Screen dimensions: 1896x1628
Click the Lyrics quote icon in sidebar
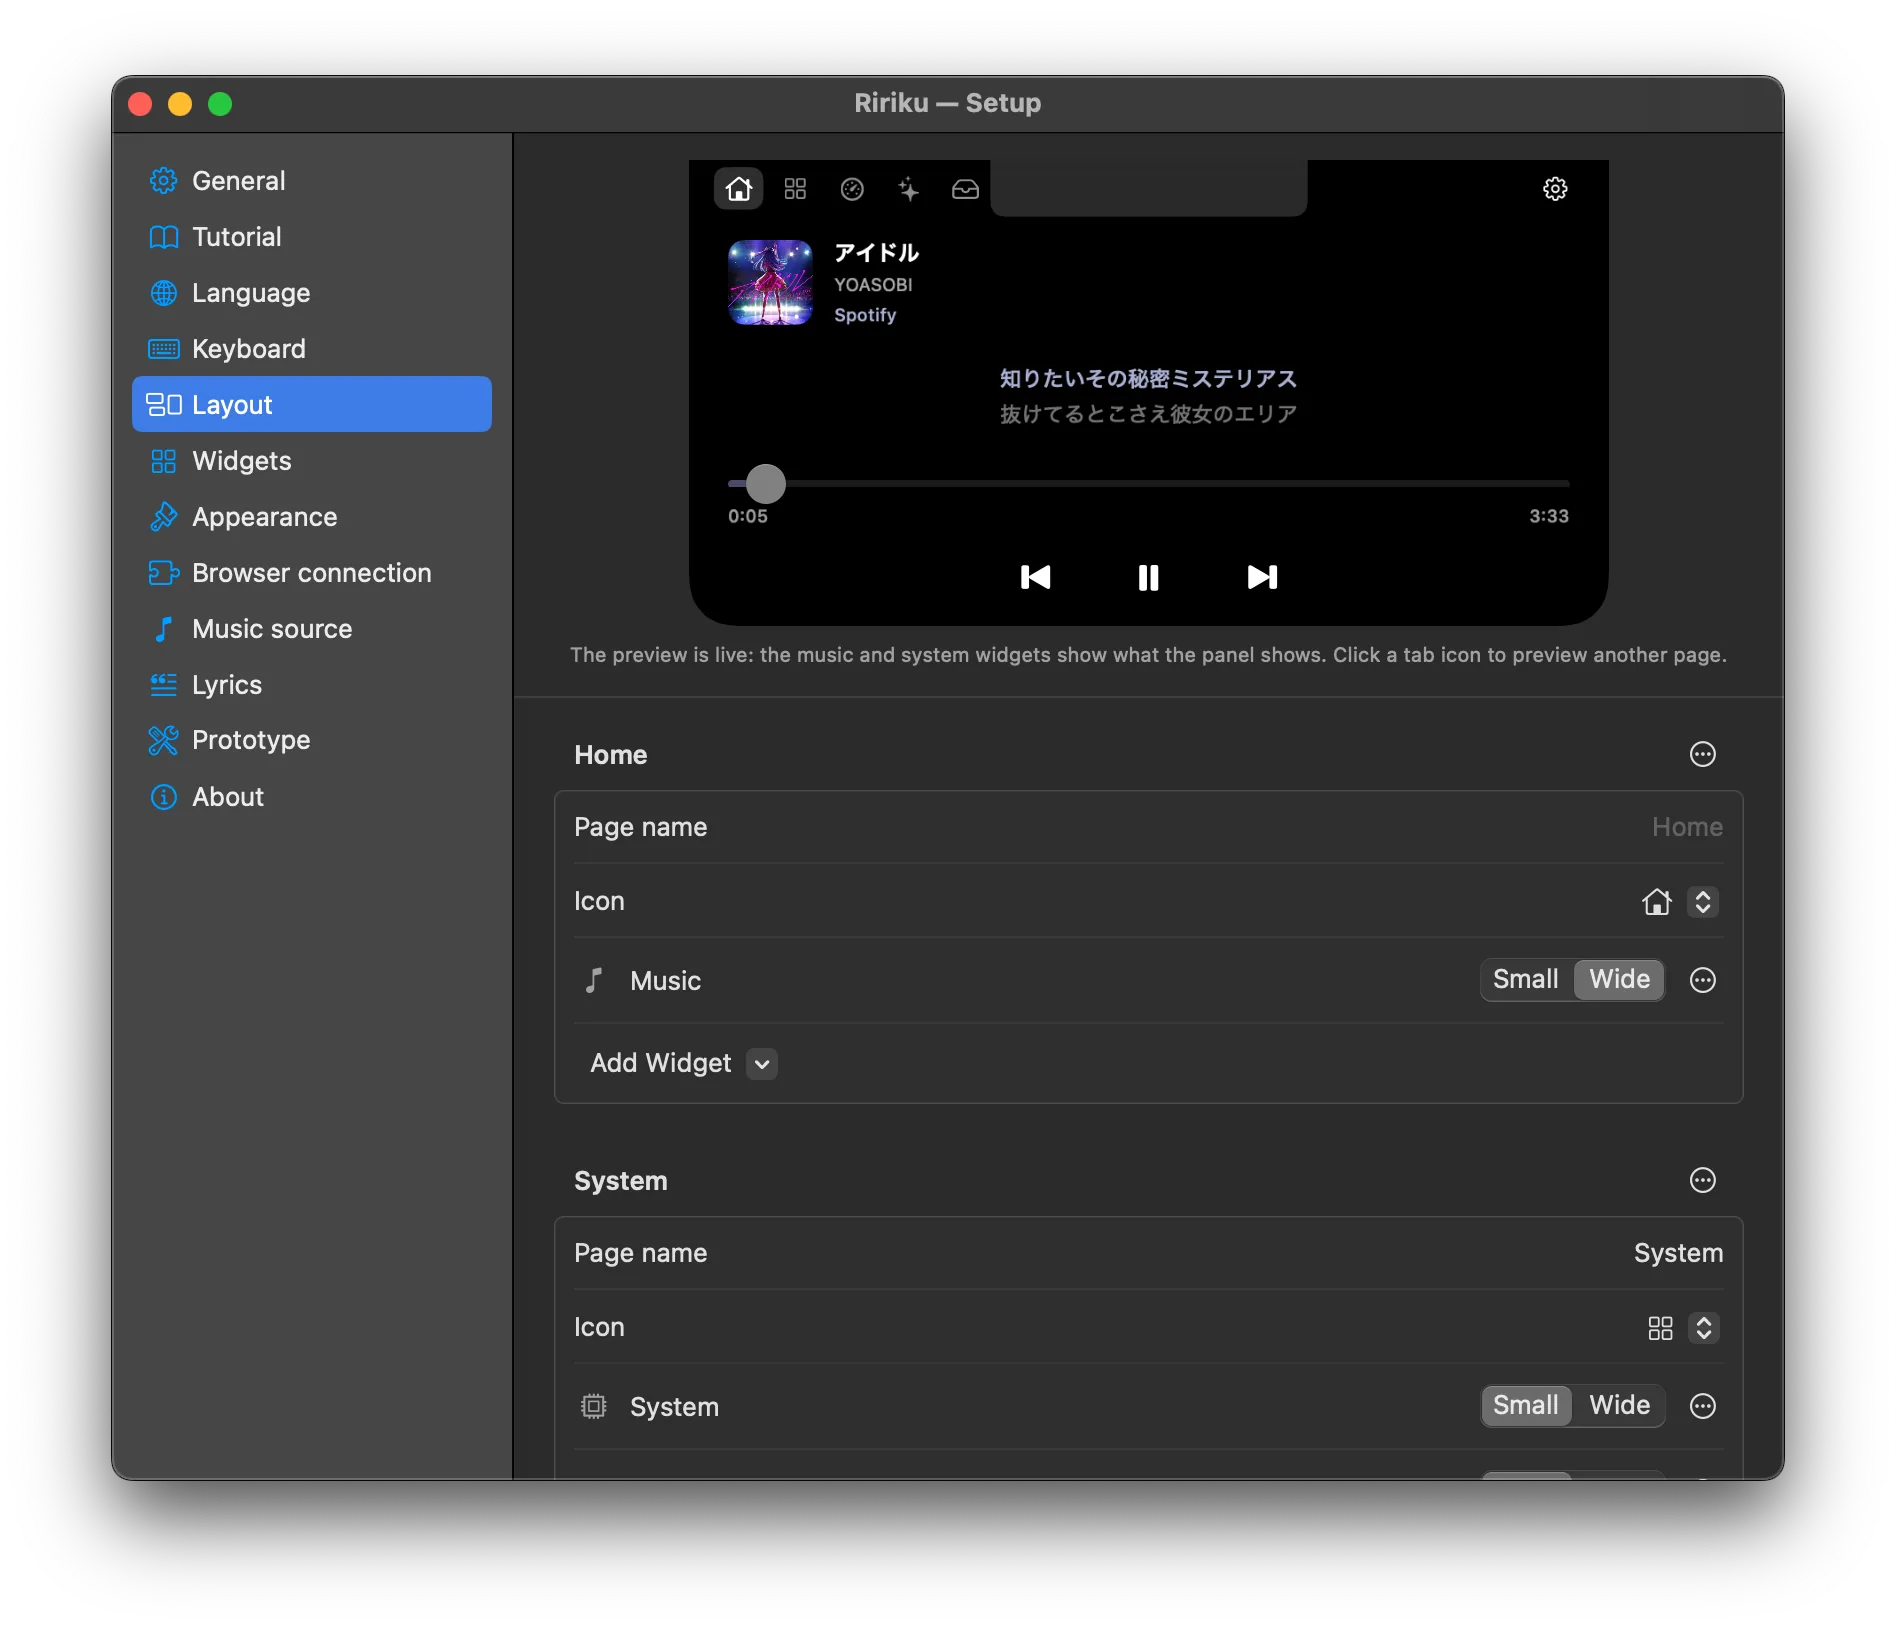(x=163, y=685)
